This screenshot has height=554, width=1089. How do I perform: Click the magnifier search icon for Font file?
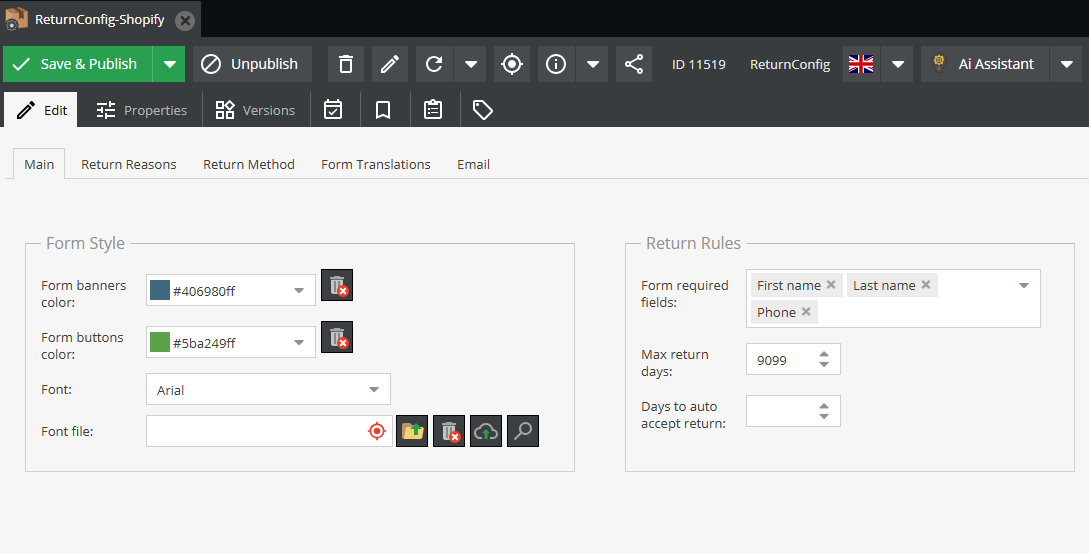click(x=522, y=431)
